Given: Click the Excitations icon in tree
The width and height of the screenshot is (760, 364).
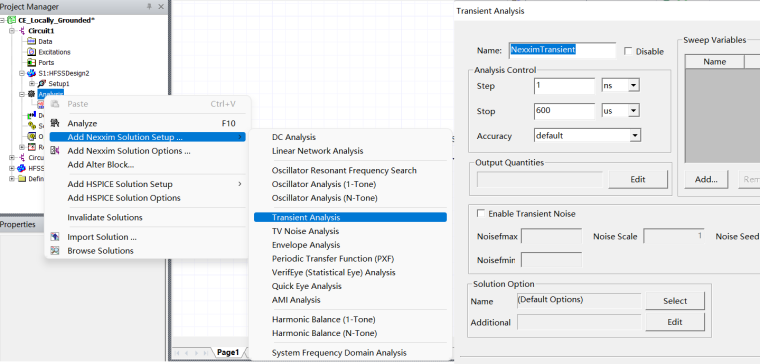Looking at the screenshot, I should tap(32, 52).
